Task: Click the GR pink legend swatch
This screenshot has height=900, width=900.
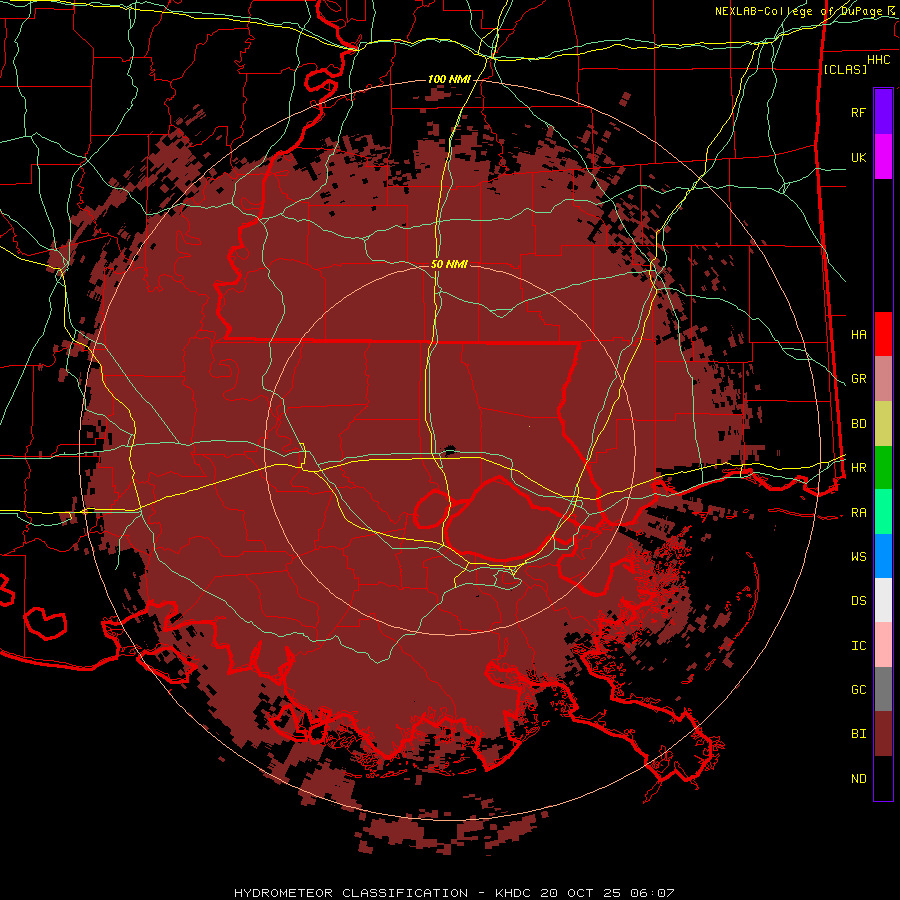Action: (x=883, y=378)
